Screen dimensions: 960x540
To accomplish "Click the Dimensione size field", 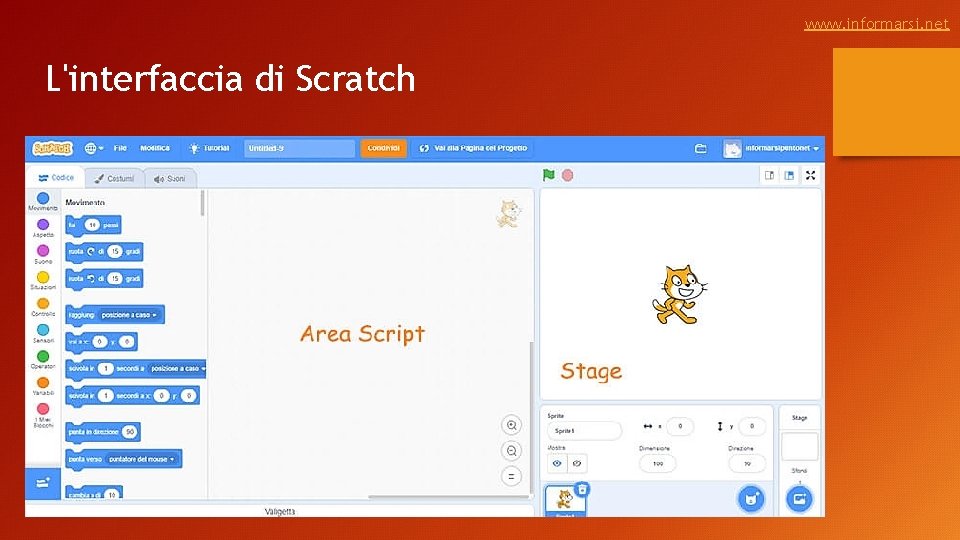I will tap(658, 463).
